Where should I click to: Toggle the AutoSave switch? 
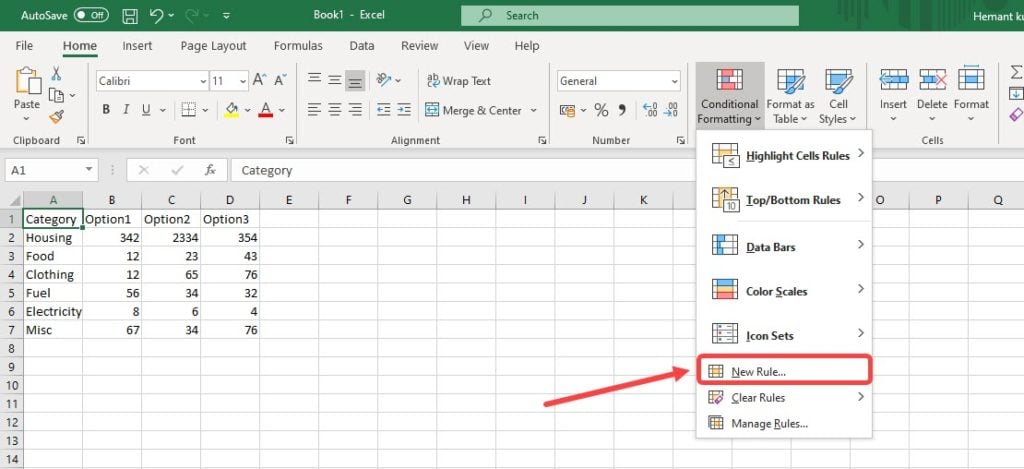[91, 16]
